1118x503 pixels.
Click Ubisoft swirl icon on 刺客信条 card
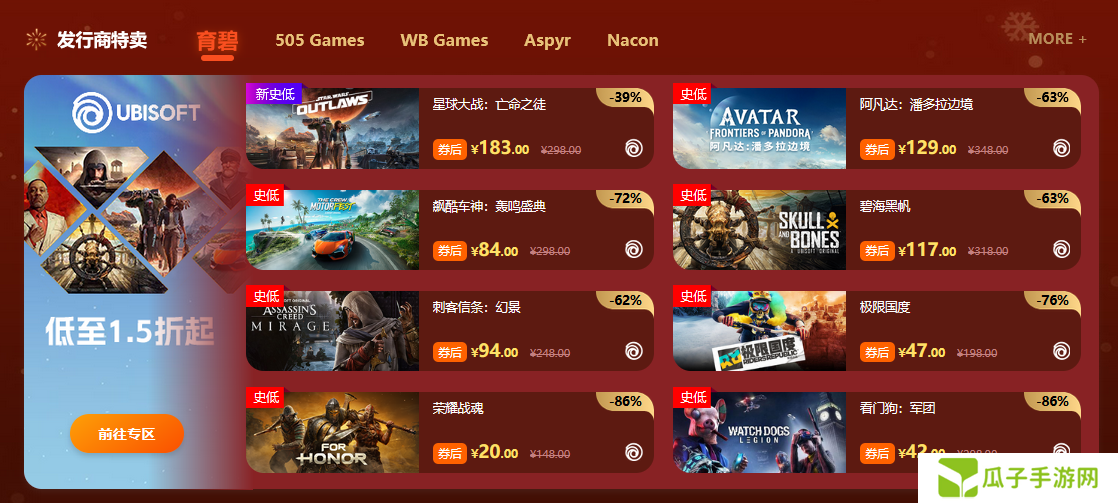[634, 351]
